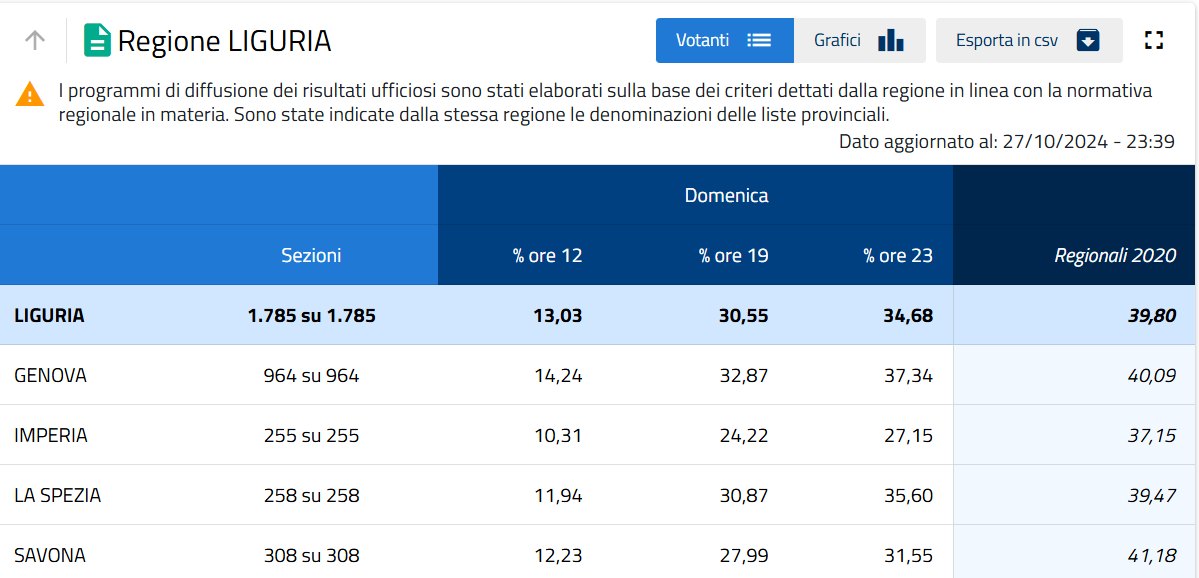The width and height of the screenshot is (1199, 578).
Task: Enter fullscreen with the expand icon
Action: 1154,40
